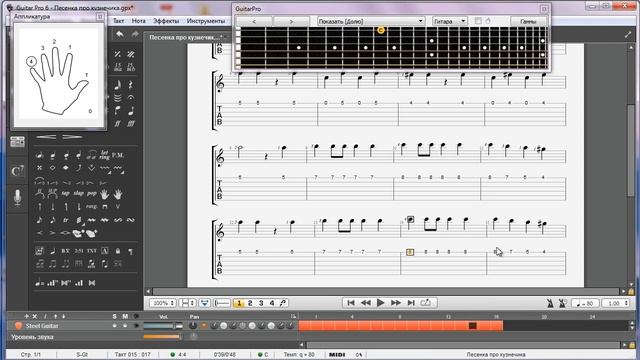640x360 pixels.
Task: Choose the tap effect icon
Action: (65, 194)
